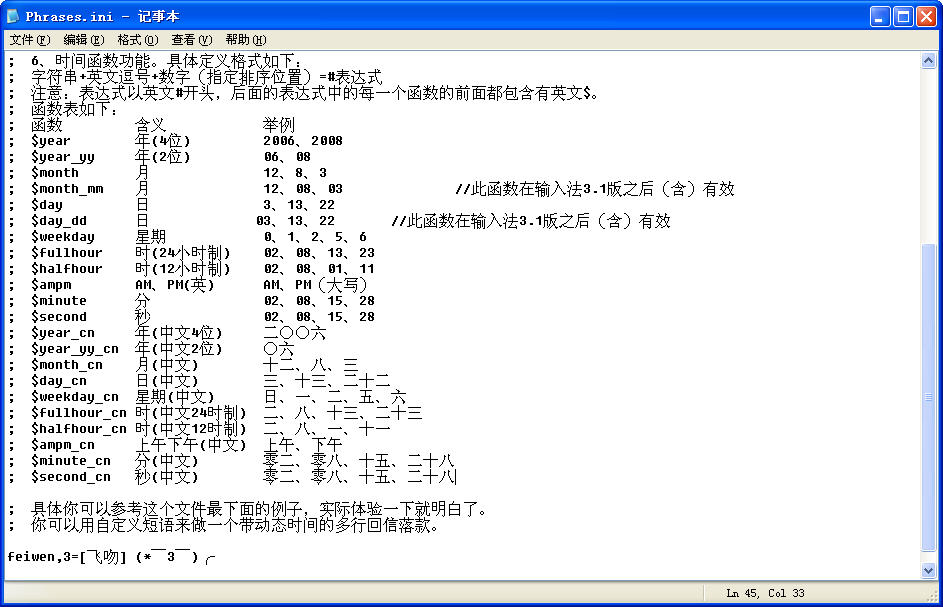Viewport: 943px width, 607px height.
Task: Click the text $year_yy
Action: tap(63, 157)
